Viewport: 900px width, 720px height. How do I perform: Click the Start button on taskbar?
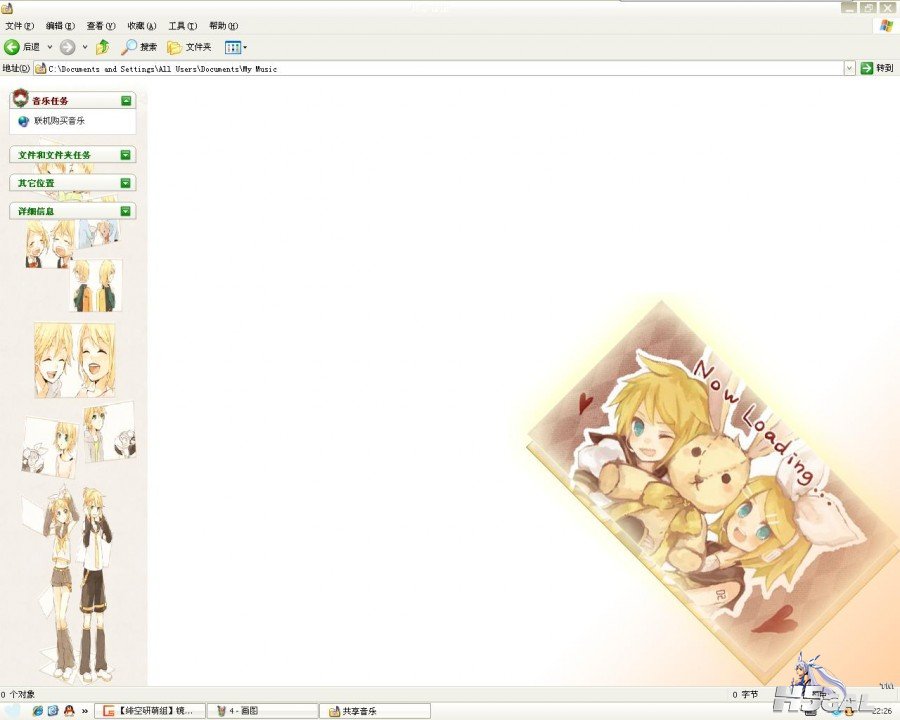pyautogui.click(x=13, y=711)
